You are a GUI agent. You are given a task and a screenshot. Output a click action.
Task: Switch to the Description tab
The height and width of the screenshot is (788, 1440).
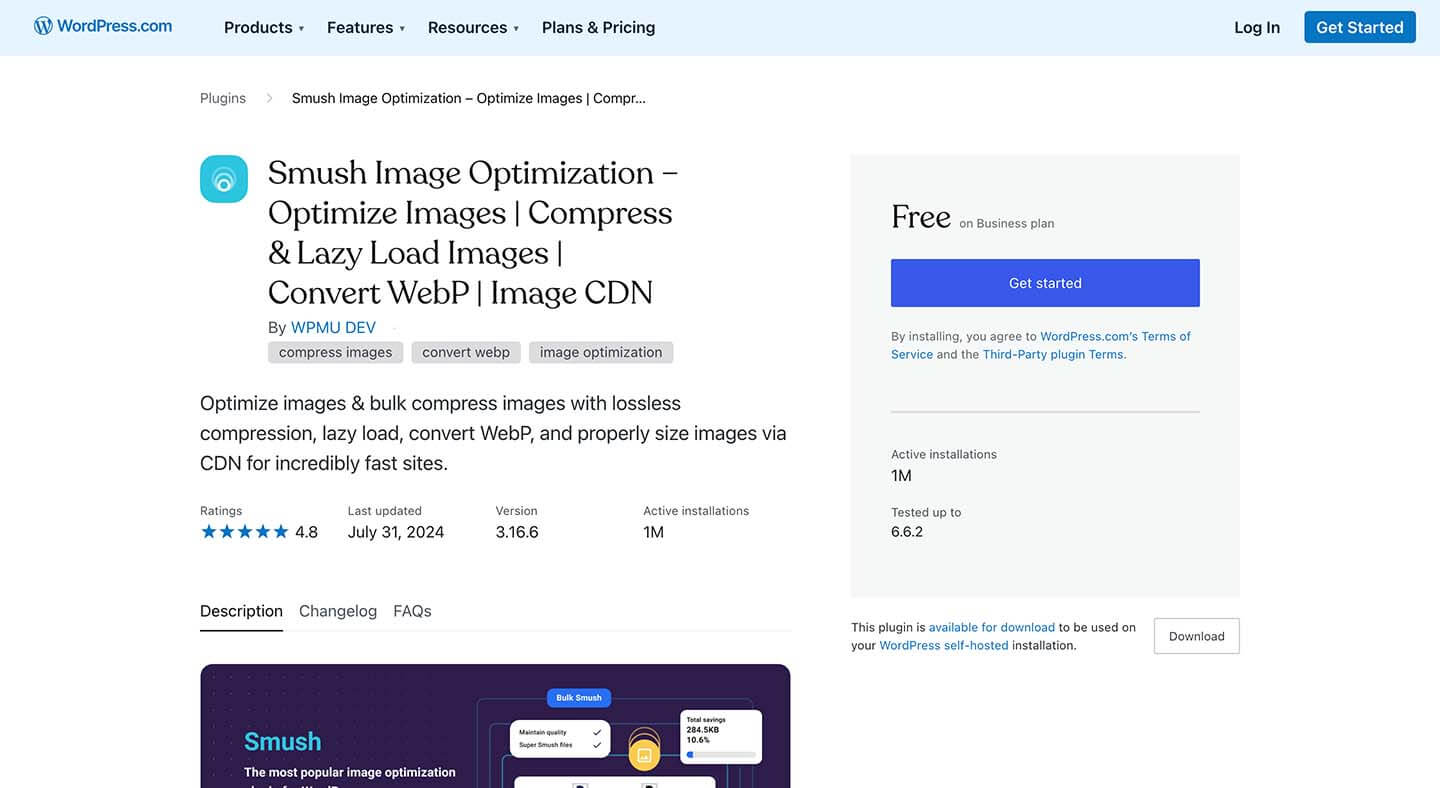241,611
